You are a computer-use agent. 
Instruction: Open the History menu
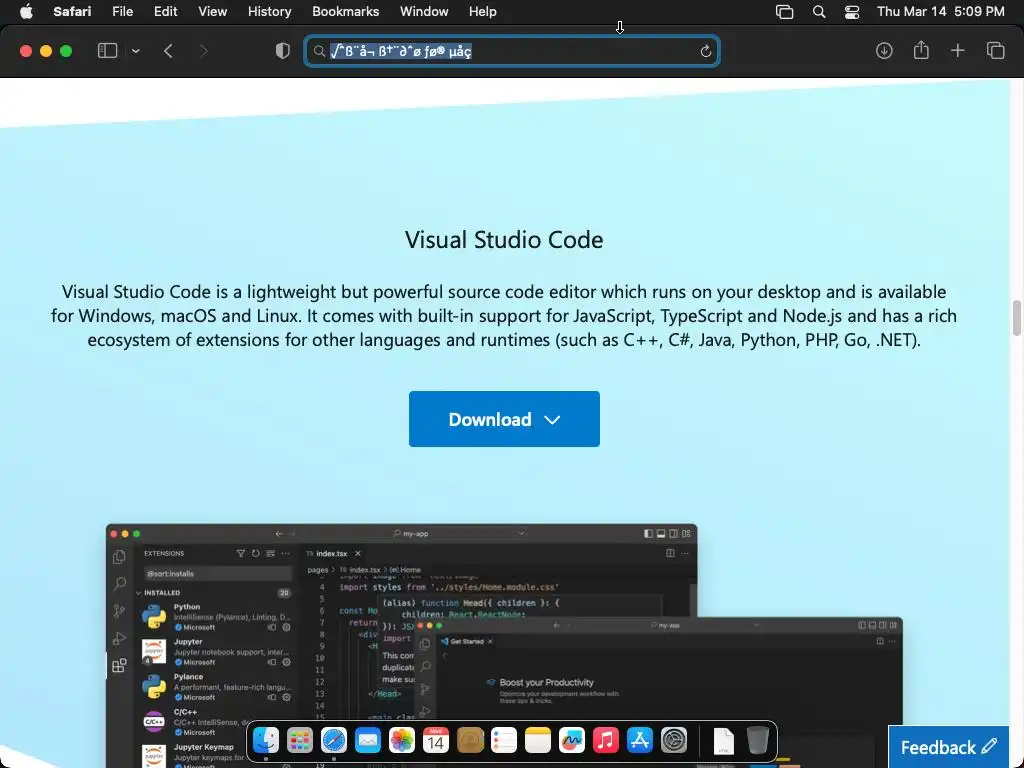tap(269, 12)
